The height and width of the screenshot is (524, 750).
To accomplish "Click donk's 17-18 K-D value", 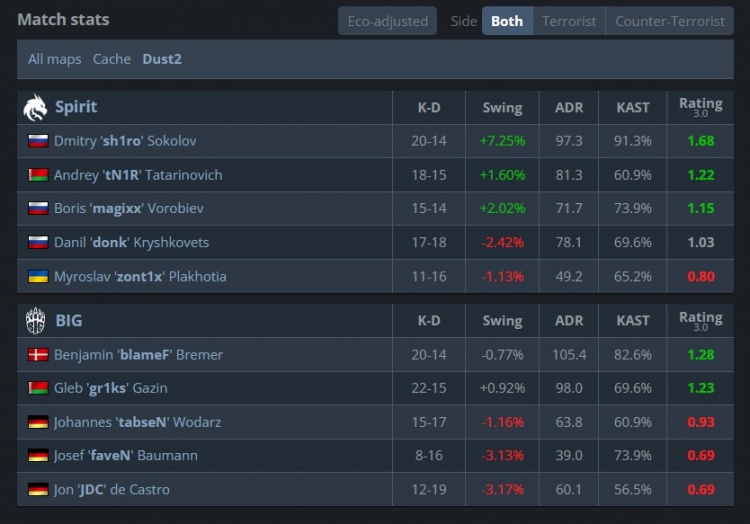I will [x=429, y=242].
